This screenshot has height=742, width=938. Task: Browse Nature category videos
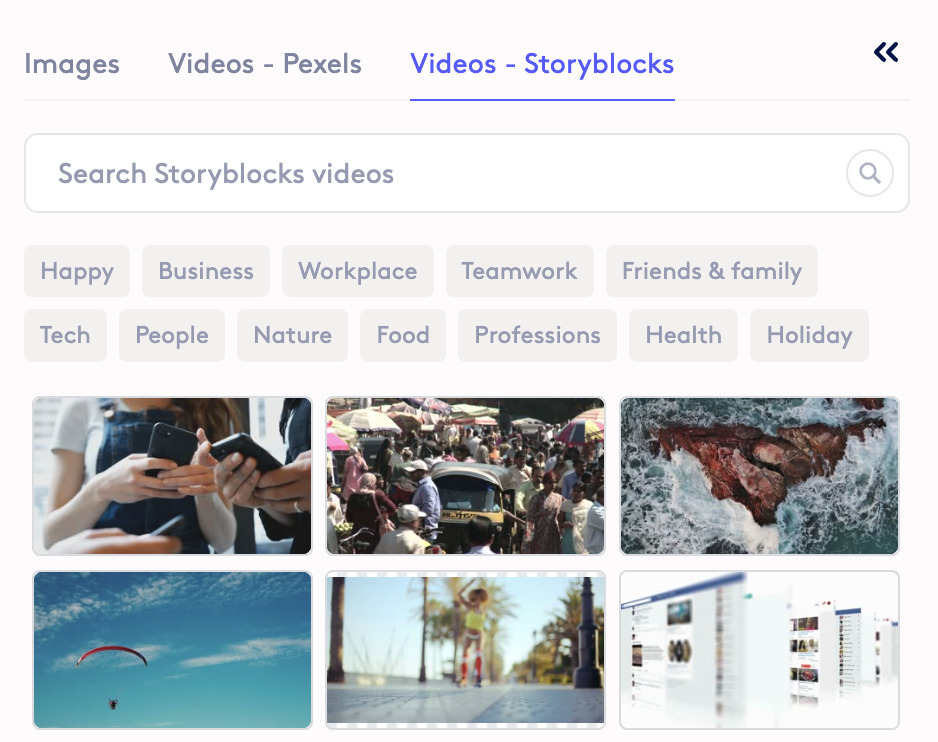(x=292, y=335)
